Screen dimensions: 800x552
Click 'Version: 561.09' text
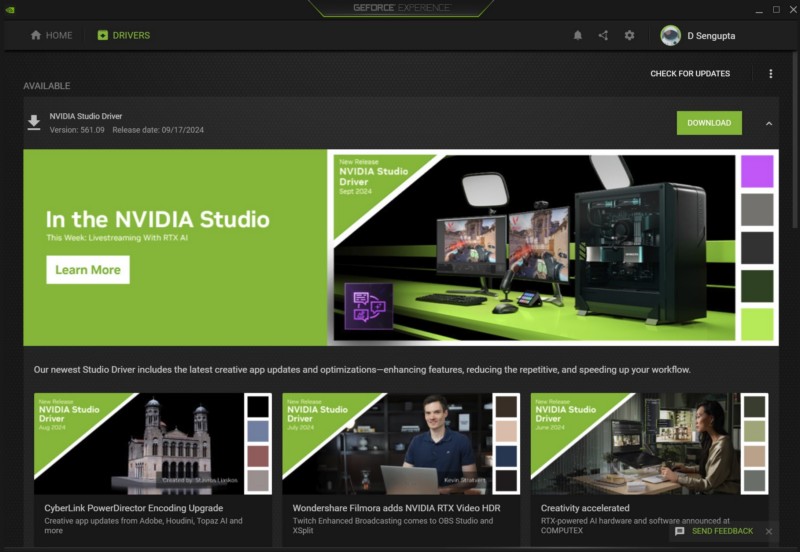click(x=77, y=130)
